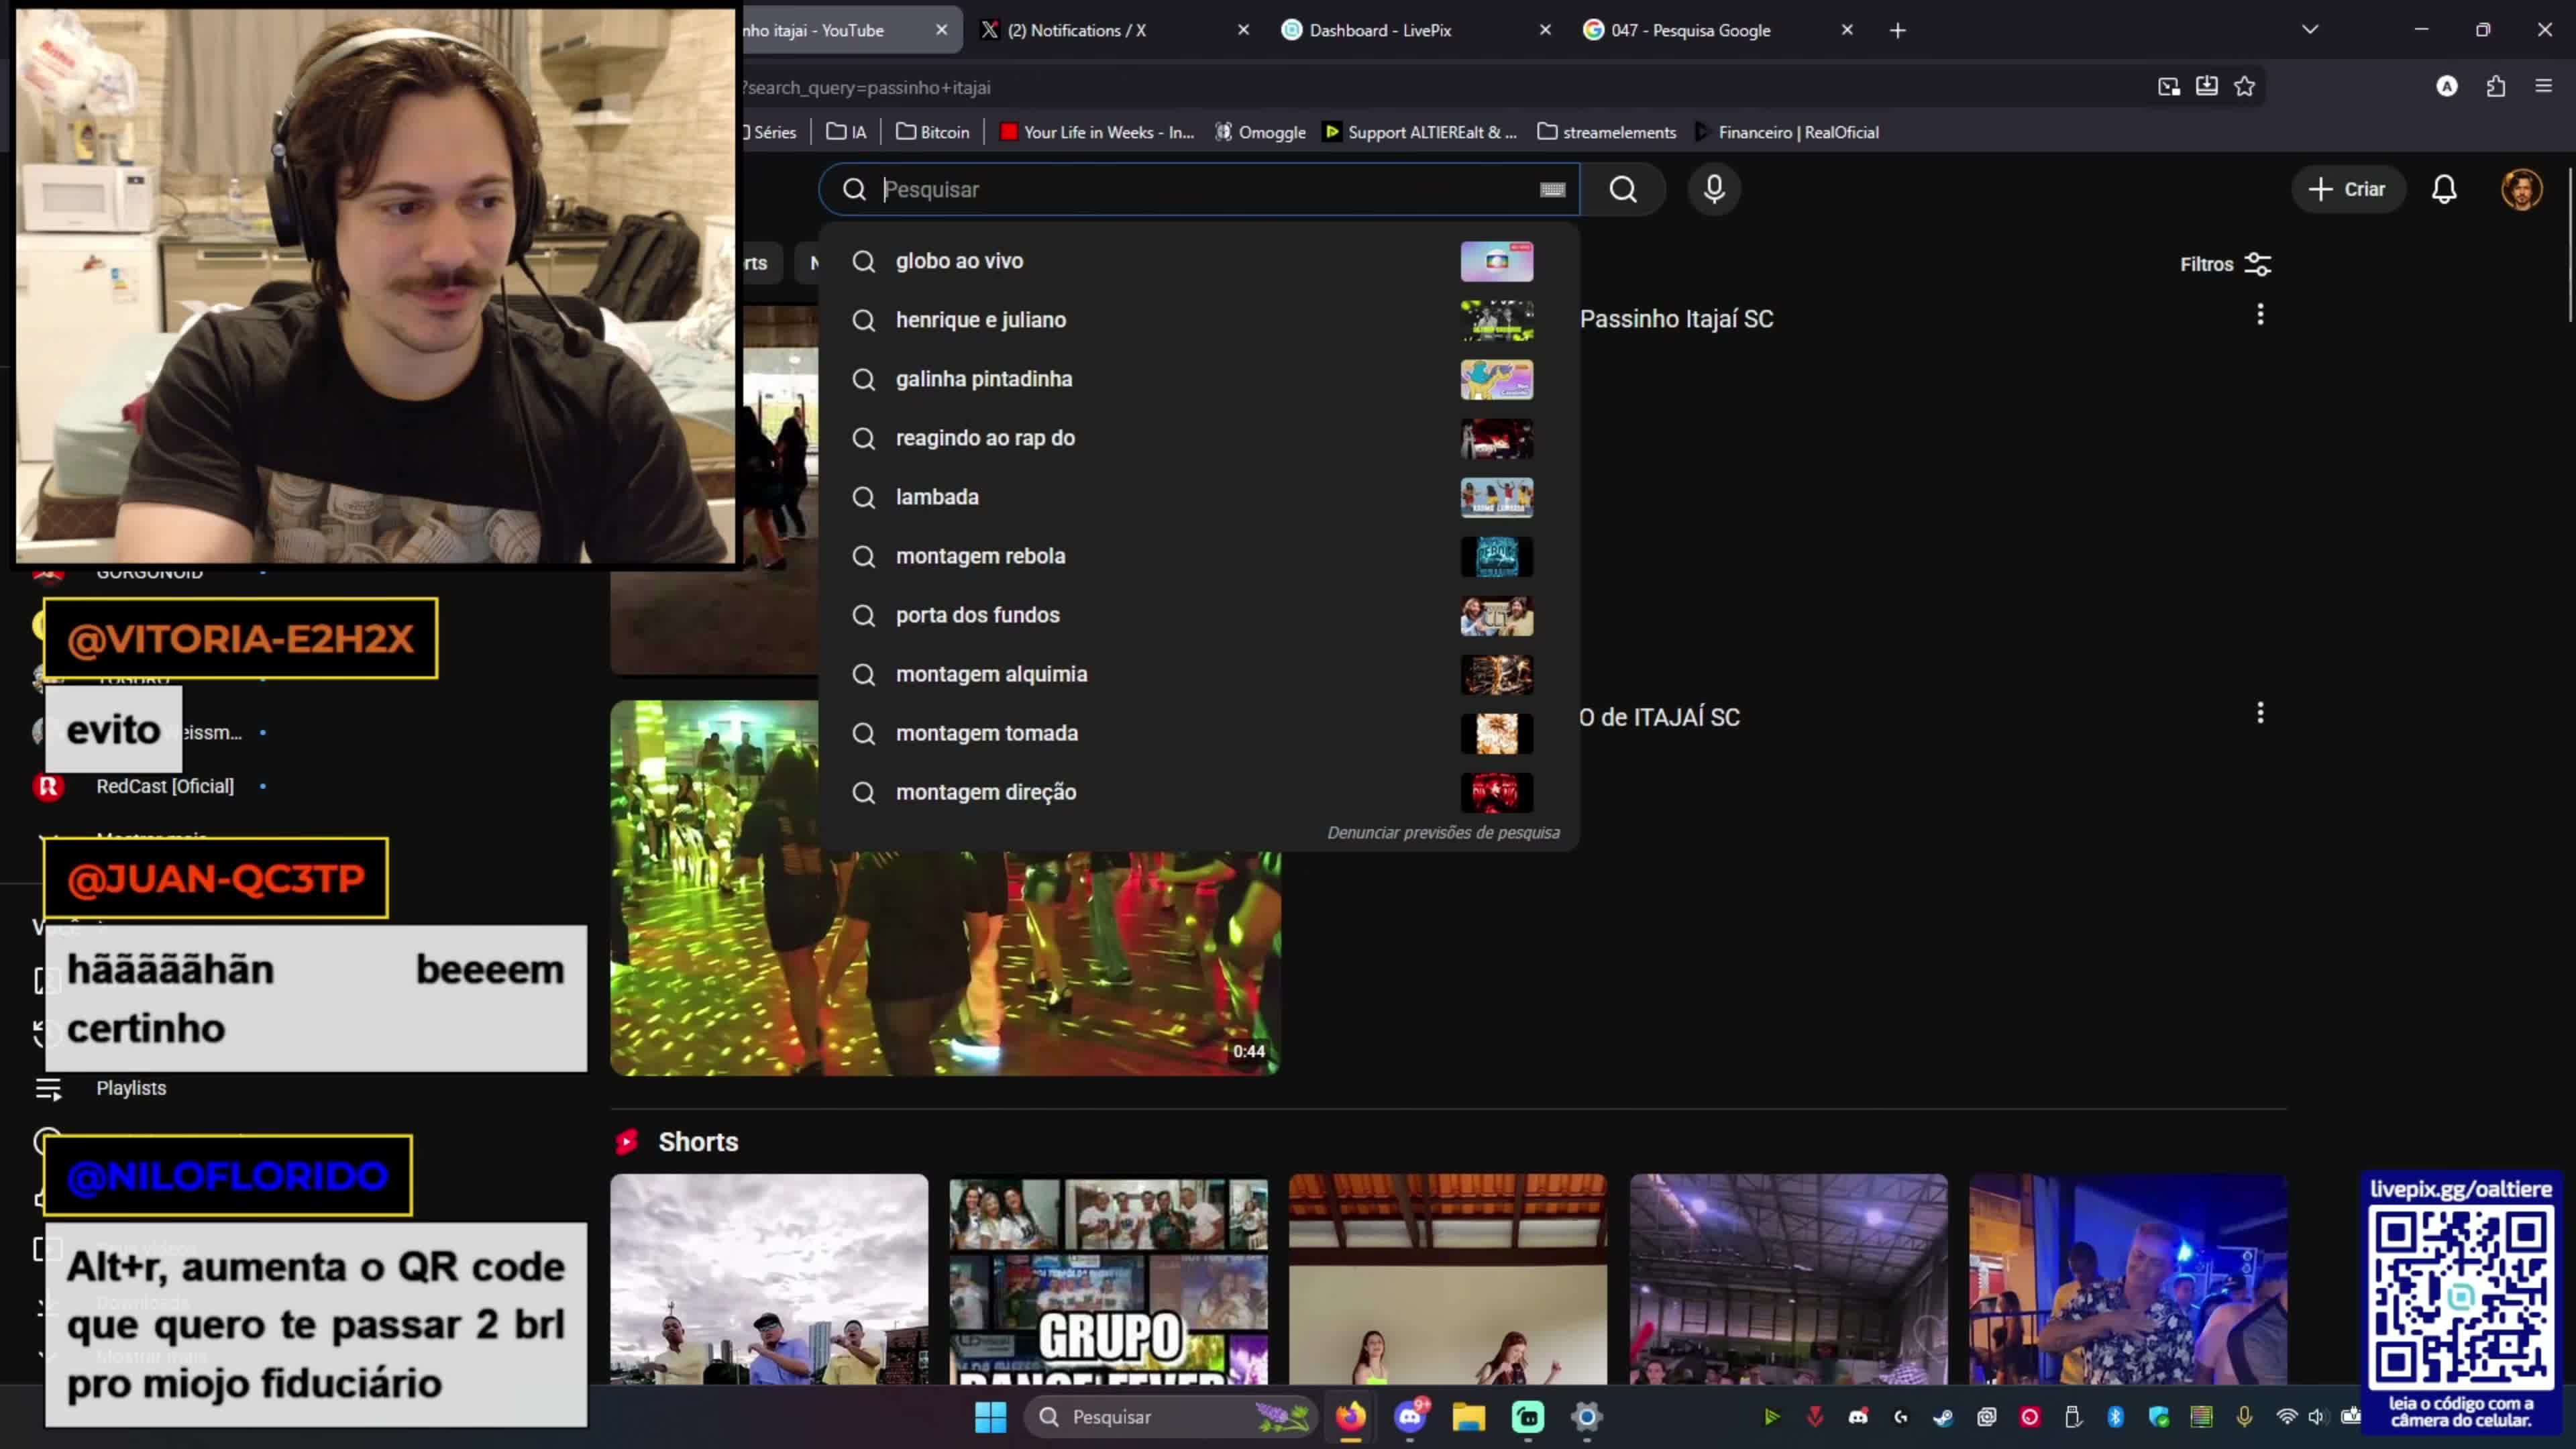Open the virtual keyboard in search box
The width and height of the screenshot is (2576, 1449).
[1552, 190]
